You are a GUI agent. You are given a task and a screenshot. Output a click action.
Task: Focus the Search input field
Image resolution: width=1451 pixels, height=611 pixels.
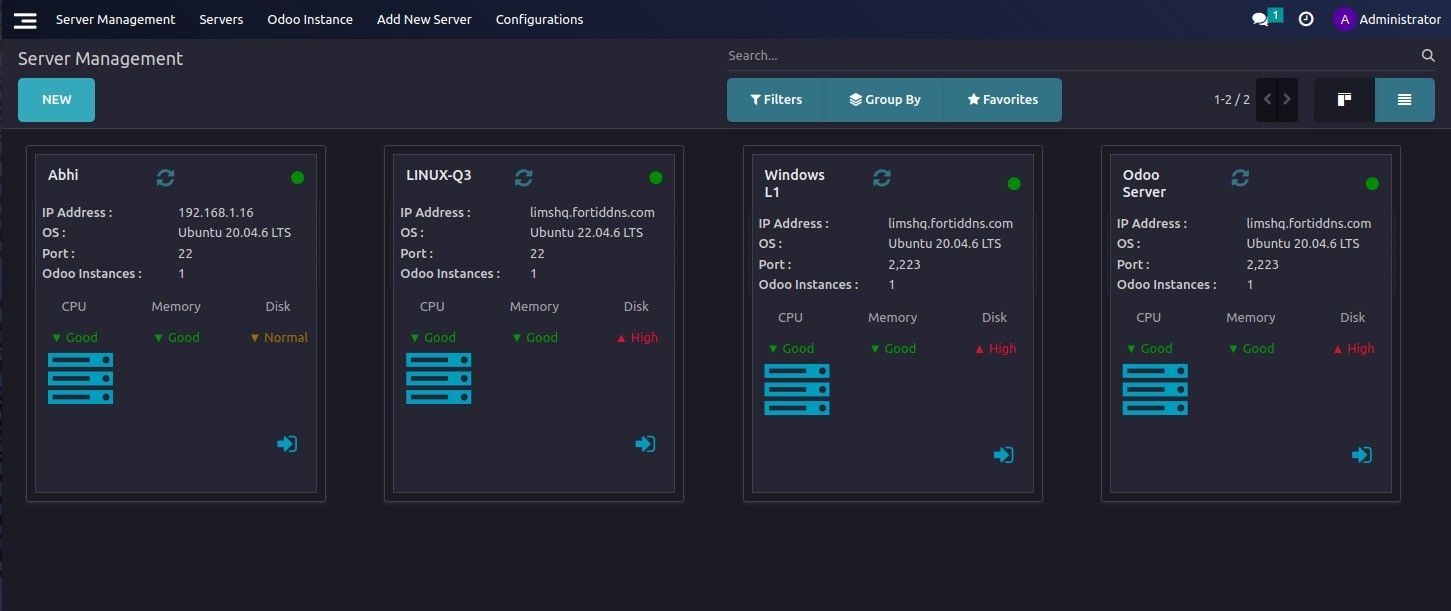click(x=1072, y=56)
